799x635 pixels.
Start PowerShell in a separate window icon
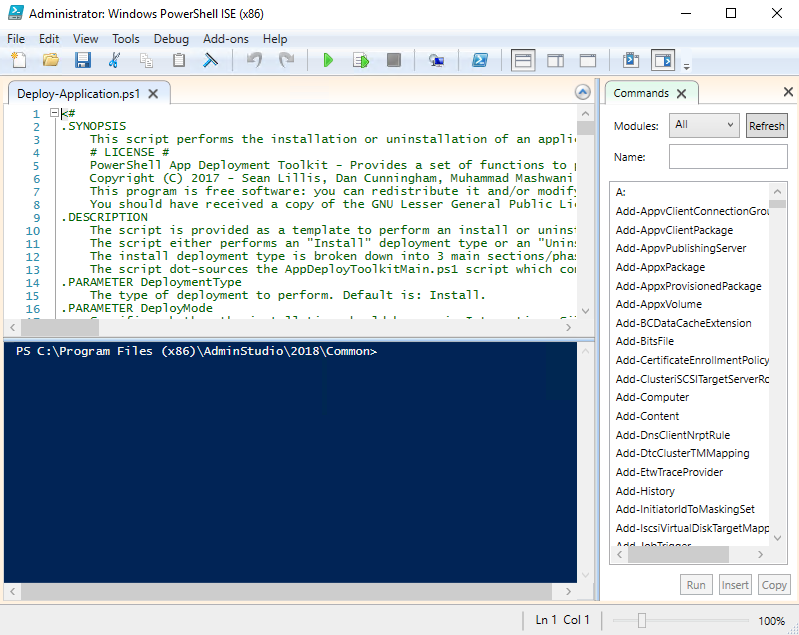pyautogui.click(x=480, y=61)
